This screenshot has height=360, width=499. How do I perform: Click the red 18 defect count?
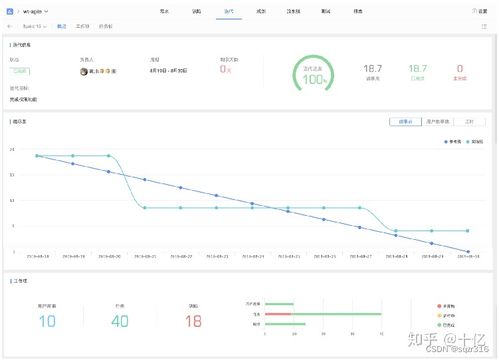click(x=193, y=321)
